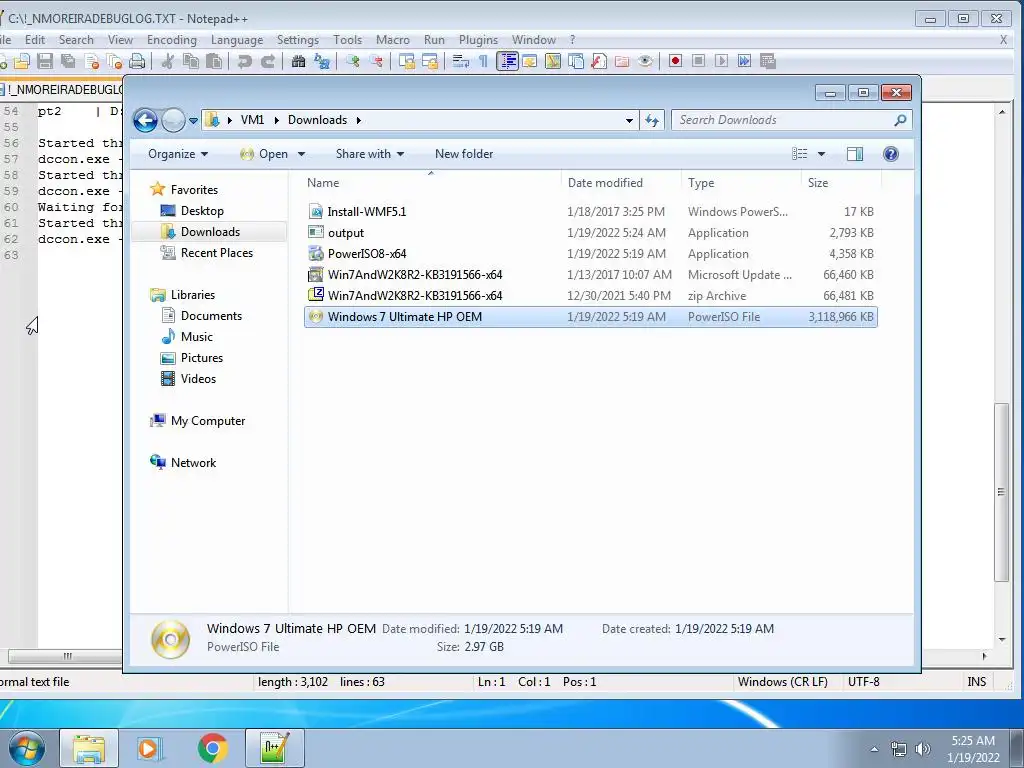
Task: Open the Settings menu in Notepad++
Action: coord(298,40)
